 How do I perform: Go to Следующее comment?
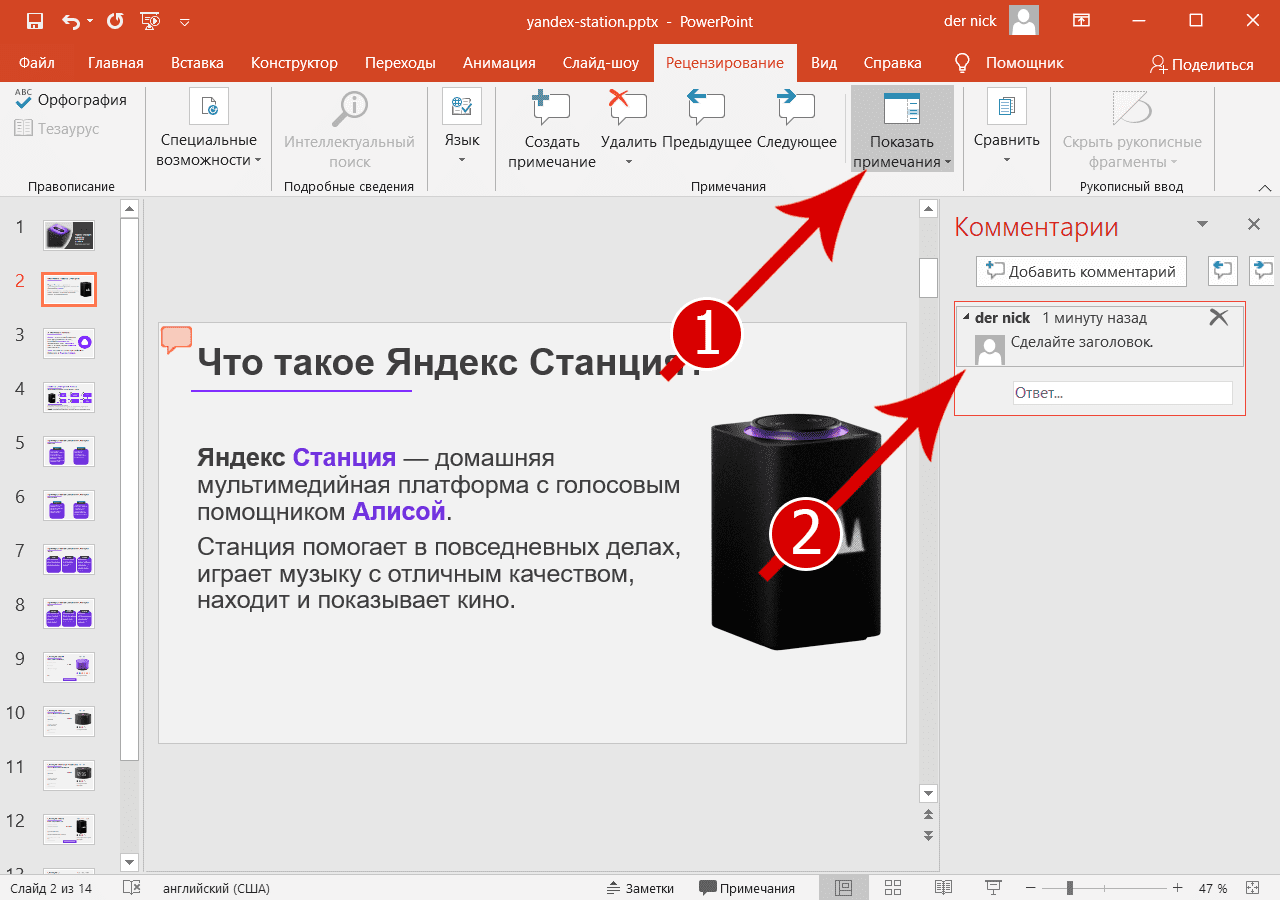coord(796,120)
